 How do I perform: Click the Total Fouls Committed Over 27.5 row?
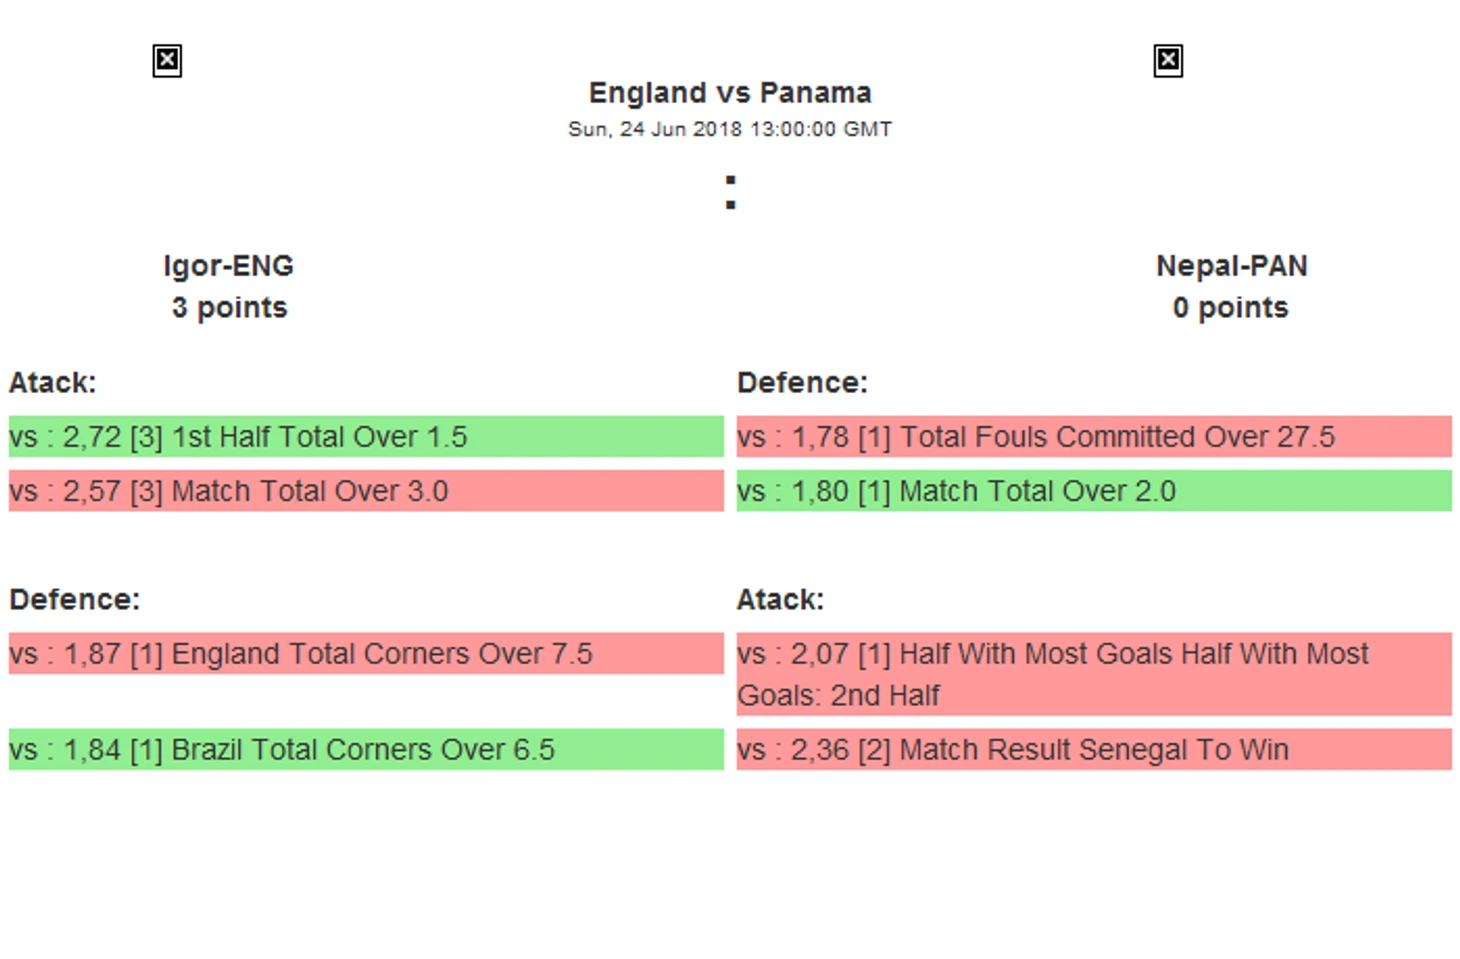pyautogui.click(x=1093, y=437)
